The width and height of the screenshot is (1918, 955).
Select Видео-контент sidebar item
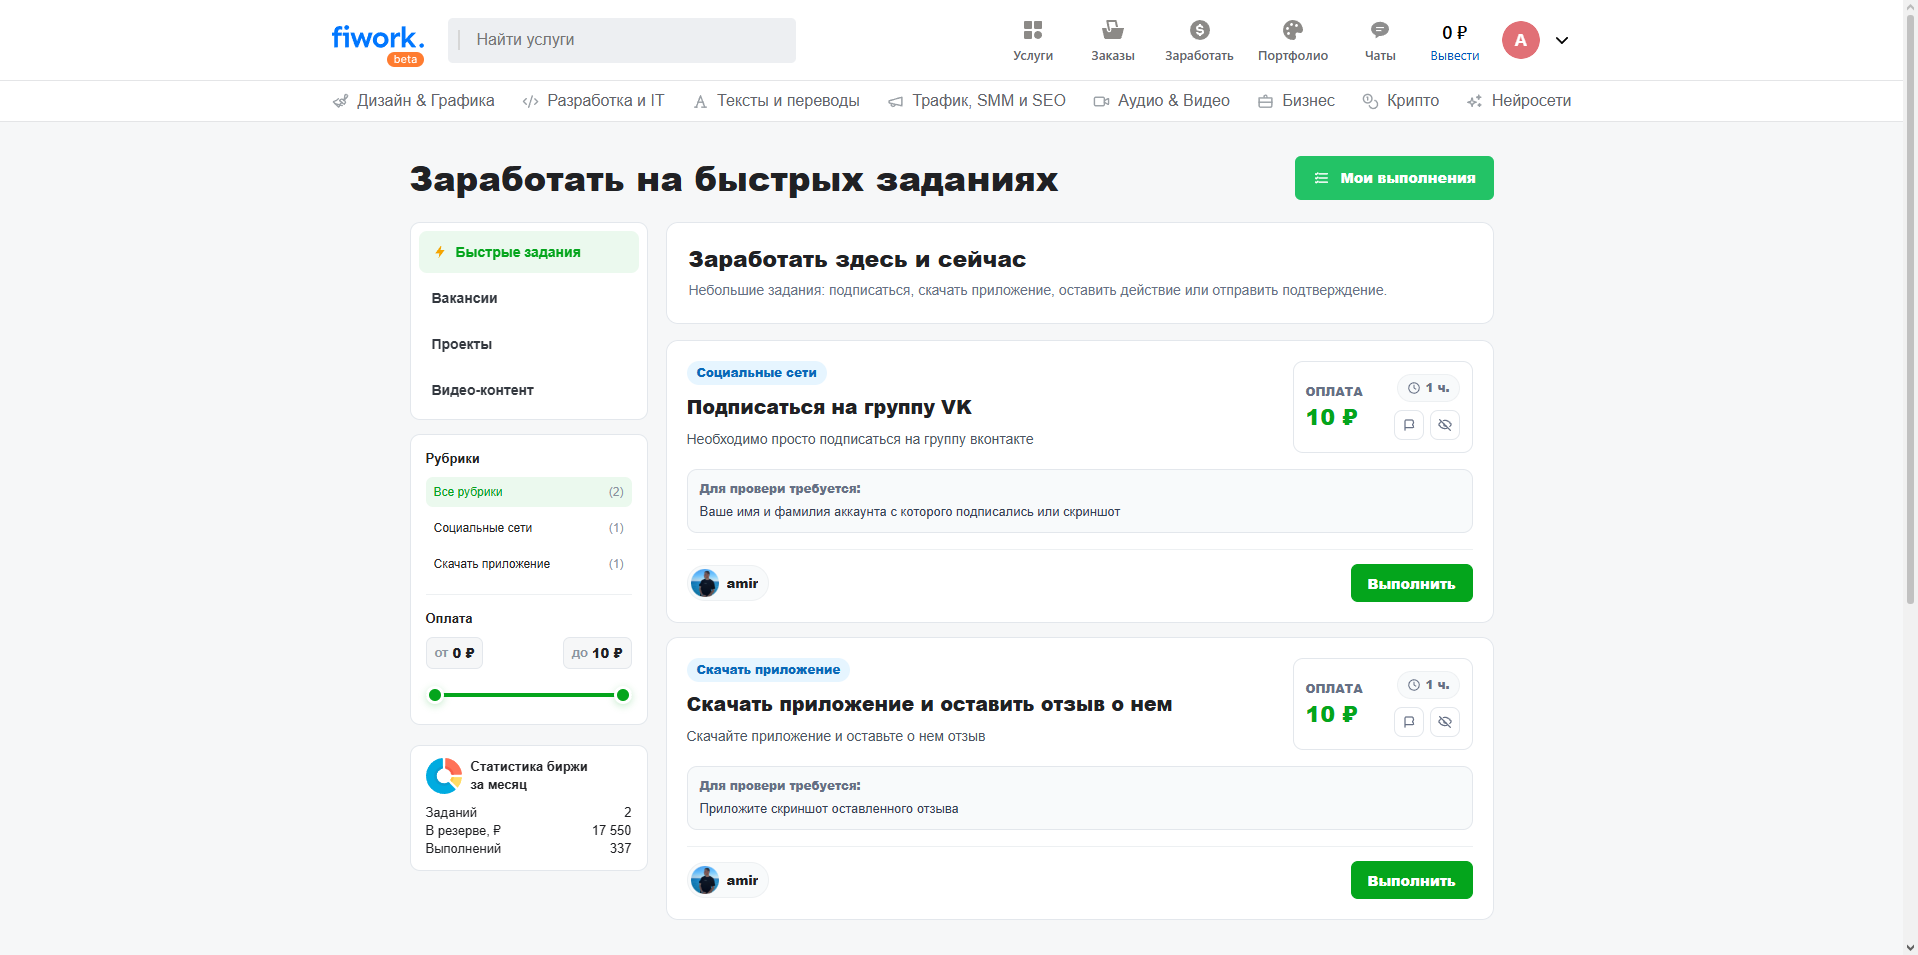click(529, 390)
